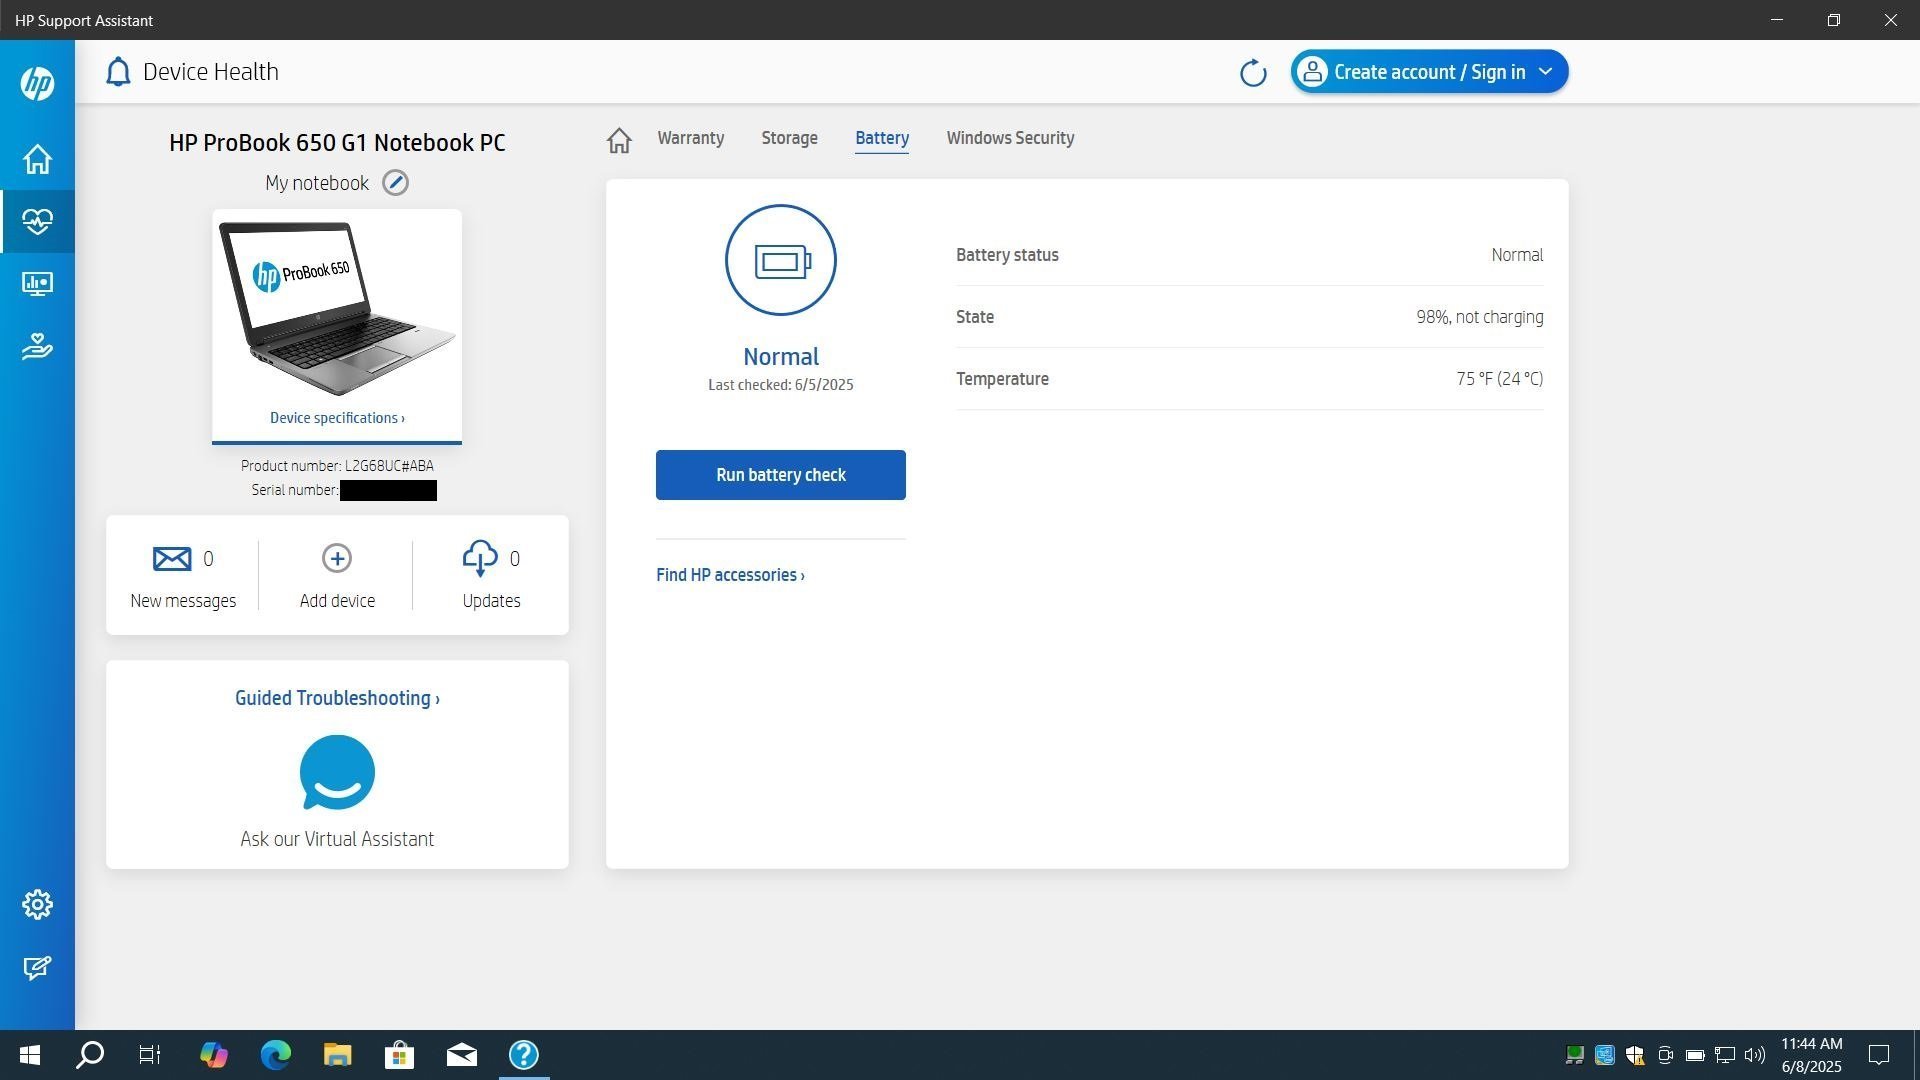The height and width of the screenshot is (1080, 1920).
Task: Switch to the Warranty tab
Action: [x=691, y=138]
